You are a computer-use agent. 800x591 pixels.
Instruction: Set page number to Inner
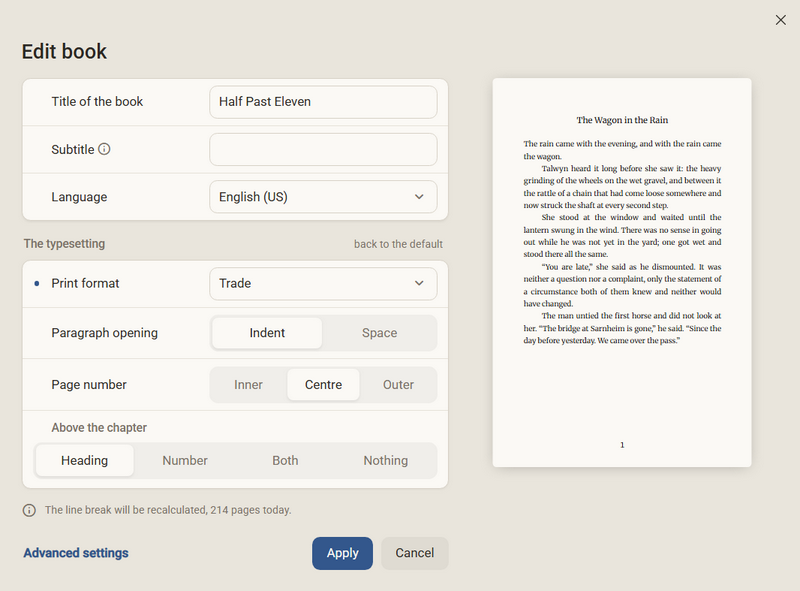tap(248, 385)
